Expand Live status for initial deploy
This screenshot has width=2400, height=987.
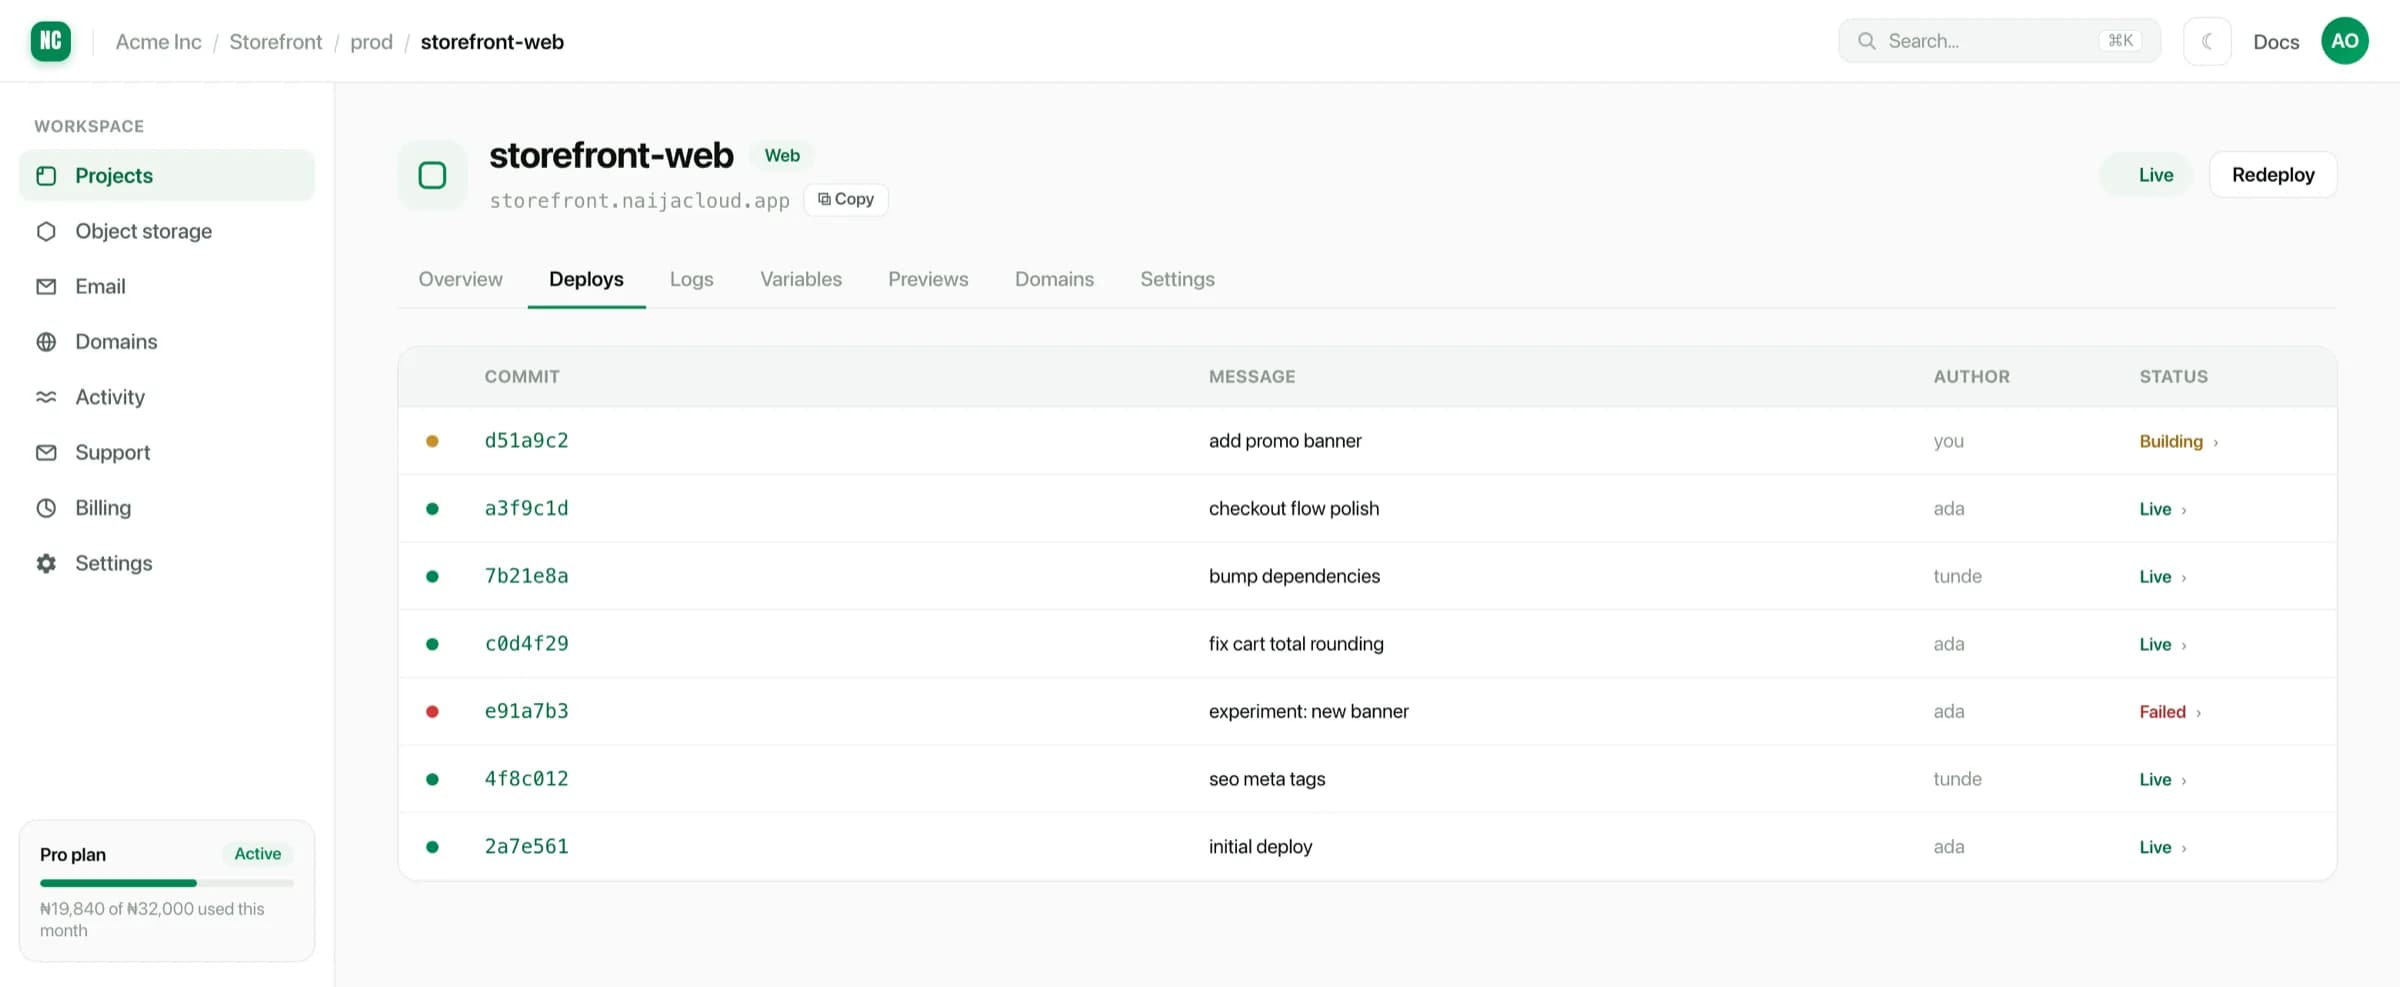[2183, 848]
